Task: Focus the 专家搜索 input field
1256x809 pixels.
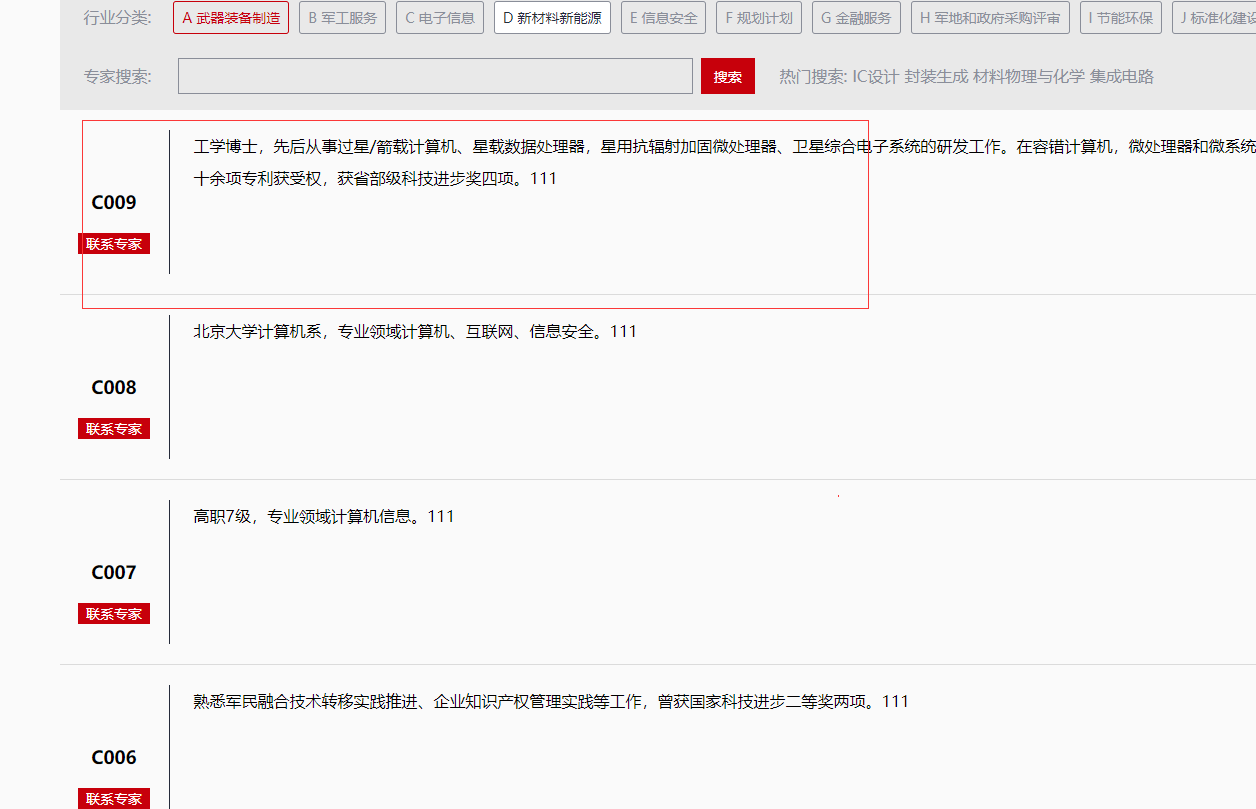Action: [x=435, y=76]
